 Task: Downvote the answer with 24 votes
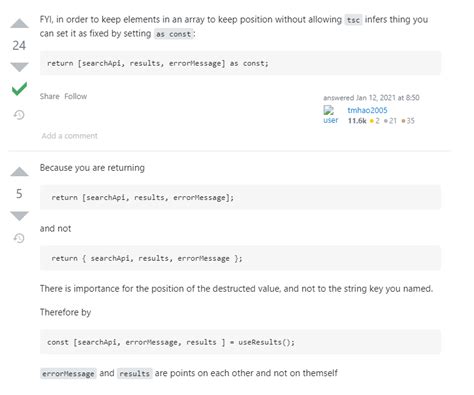[x=19, y=67]
